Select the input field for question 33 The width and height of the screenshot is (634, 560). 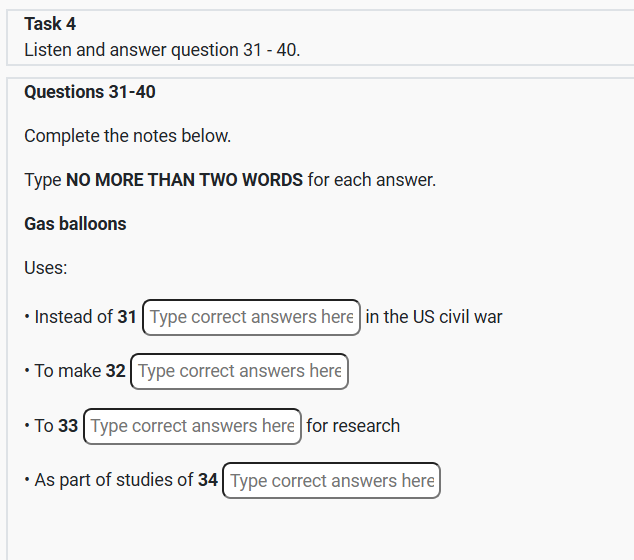pos(192,426)
